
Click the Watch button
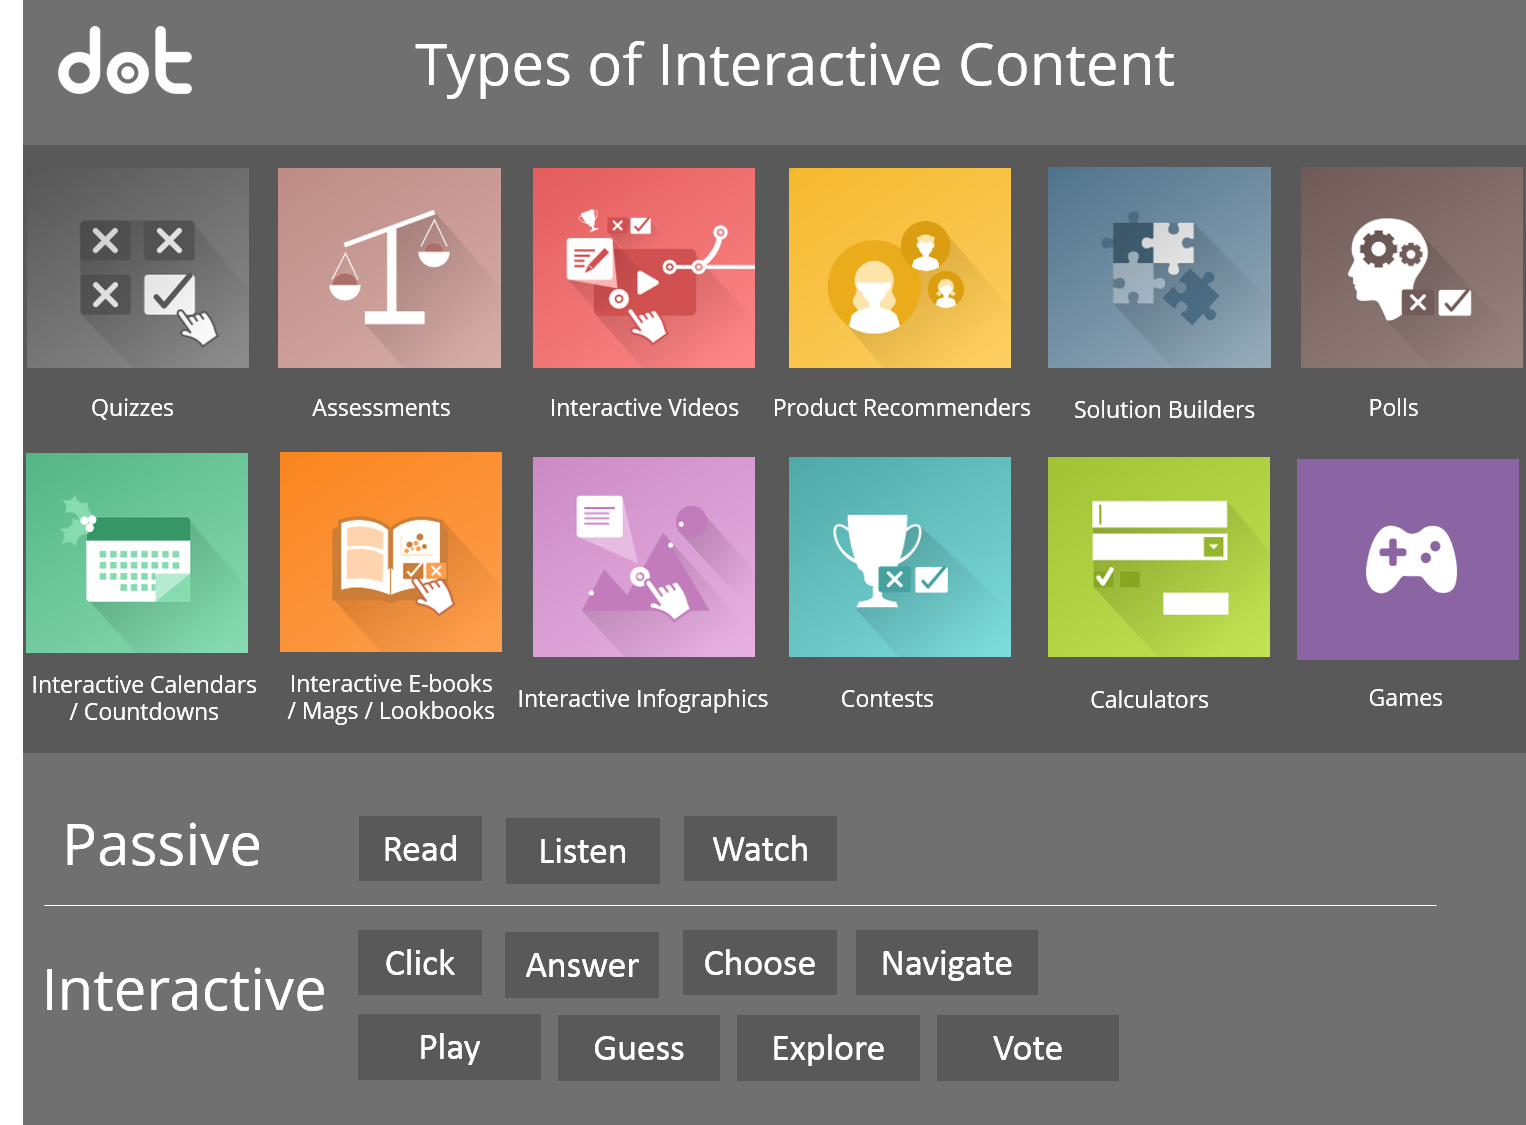click(760, 849)
